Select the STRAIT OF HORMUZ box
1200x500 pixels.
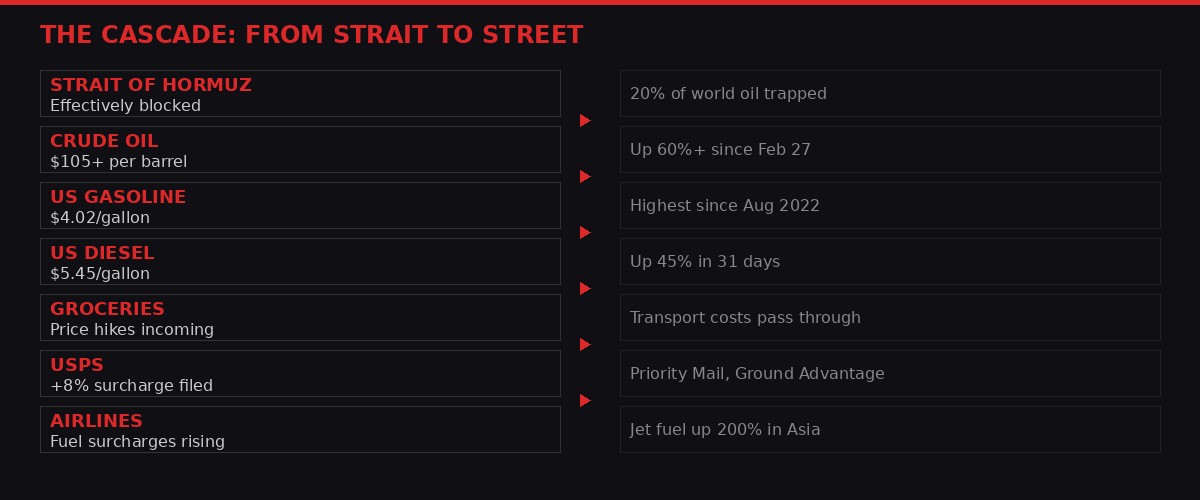point(300,94)
